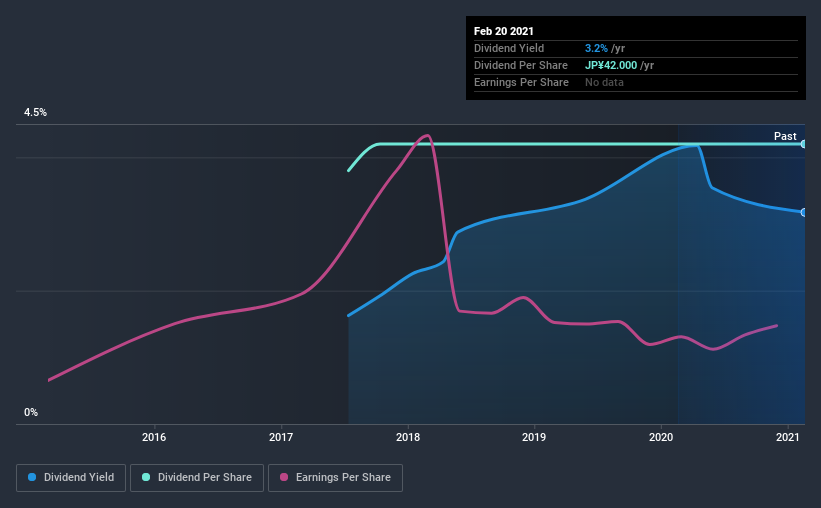Select the 2021 x-axis label
This screenshot has width=821, height=508.
pyautogui.click(x=787, y=437)
